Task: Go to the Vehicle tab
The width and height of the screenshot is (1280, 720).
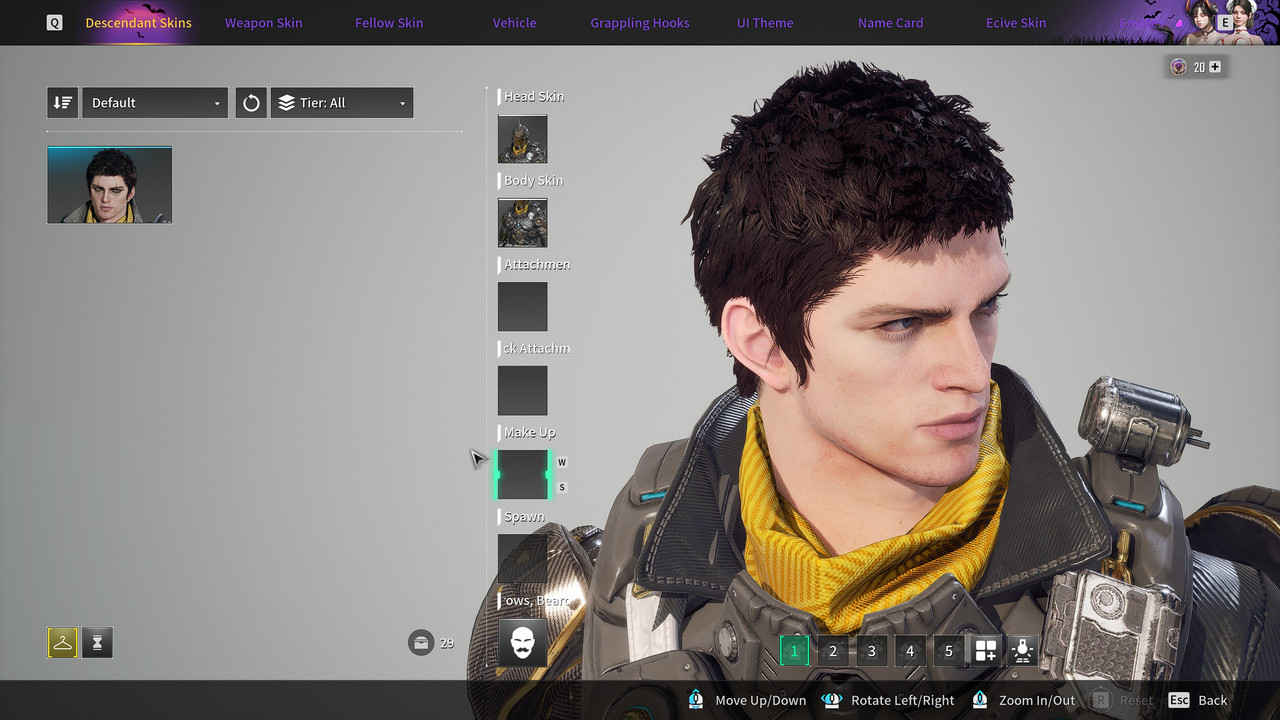Action: point(514,22)
